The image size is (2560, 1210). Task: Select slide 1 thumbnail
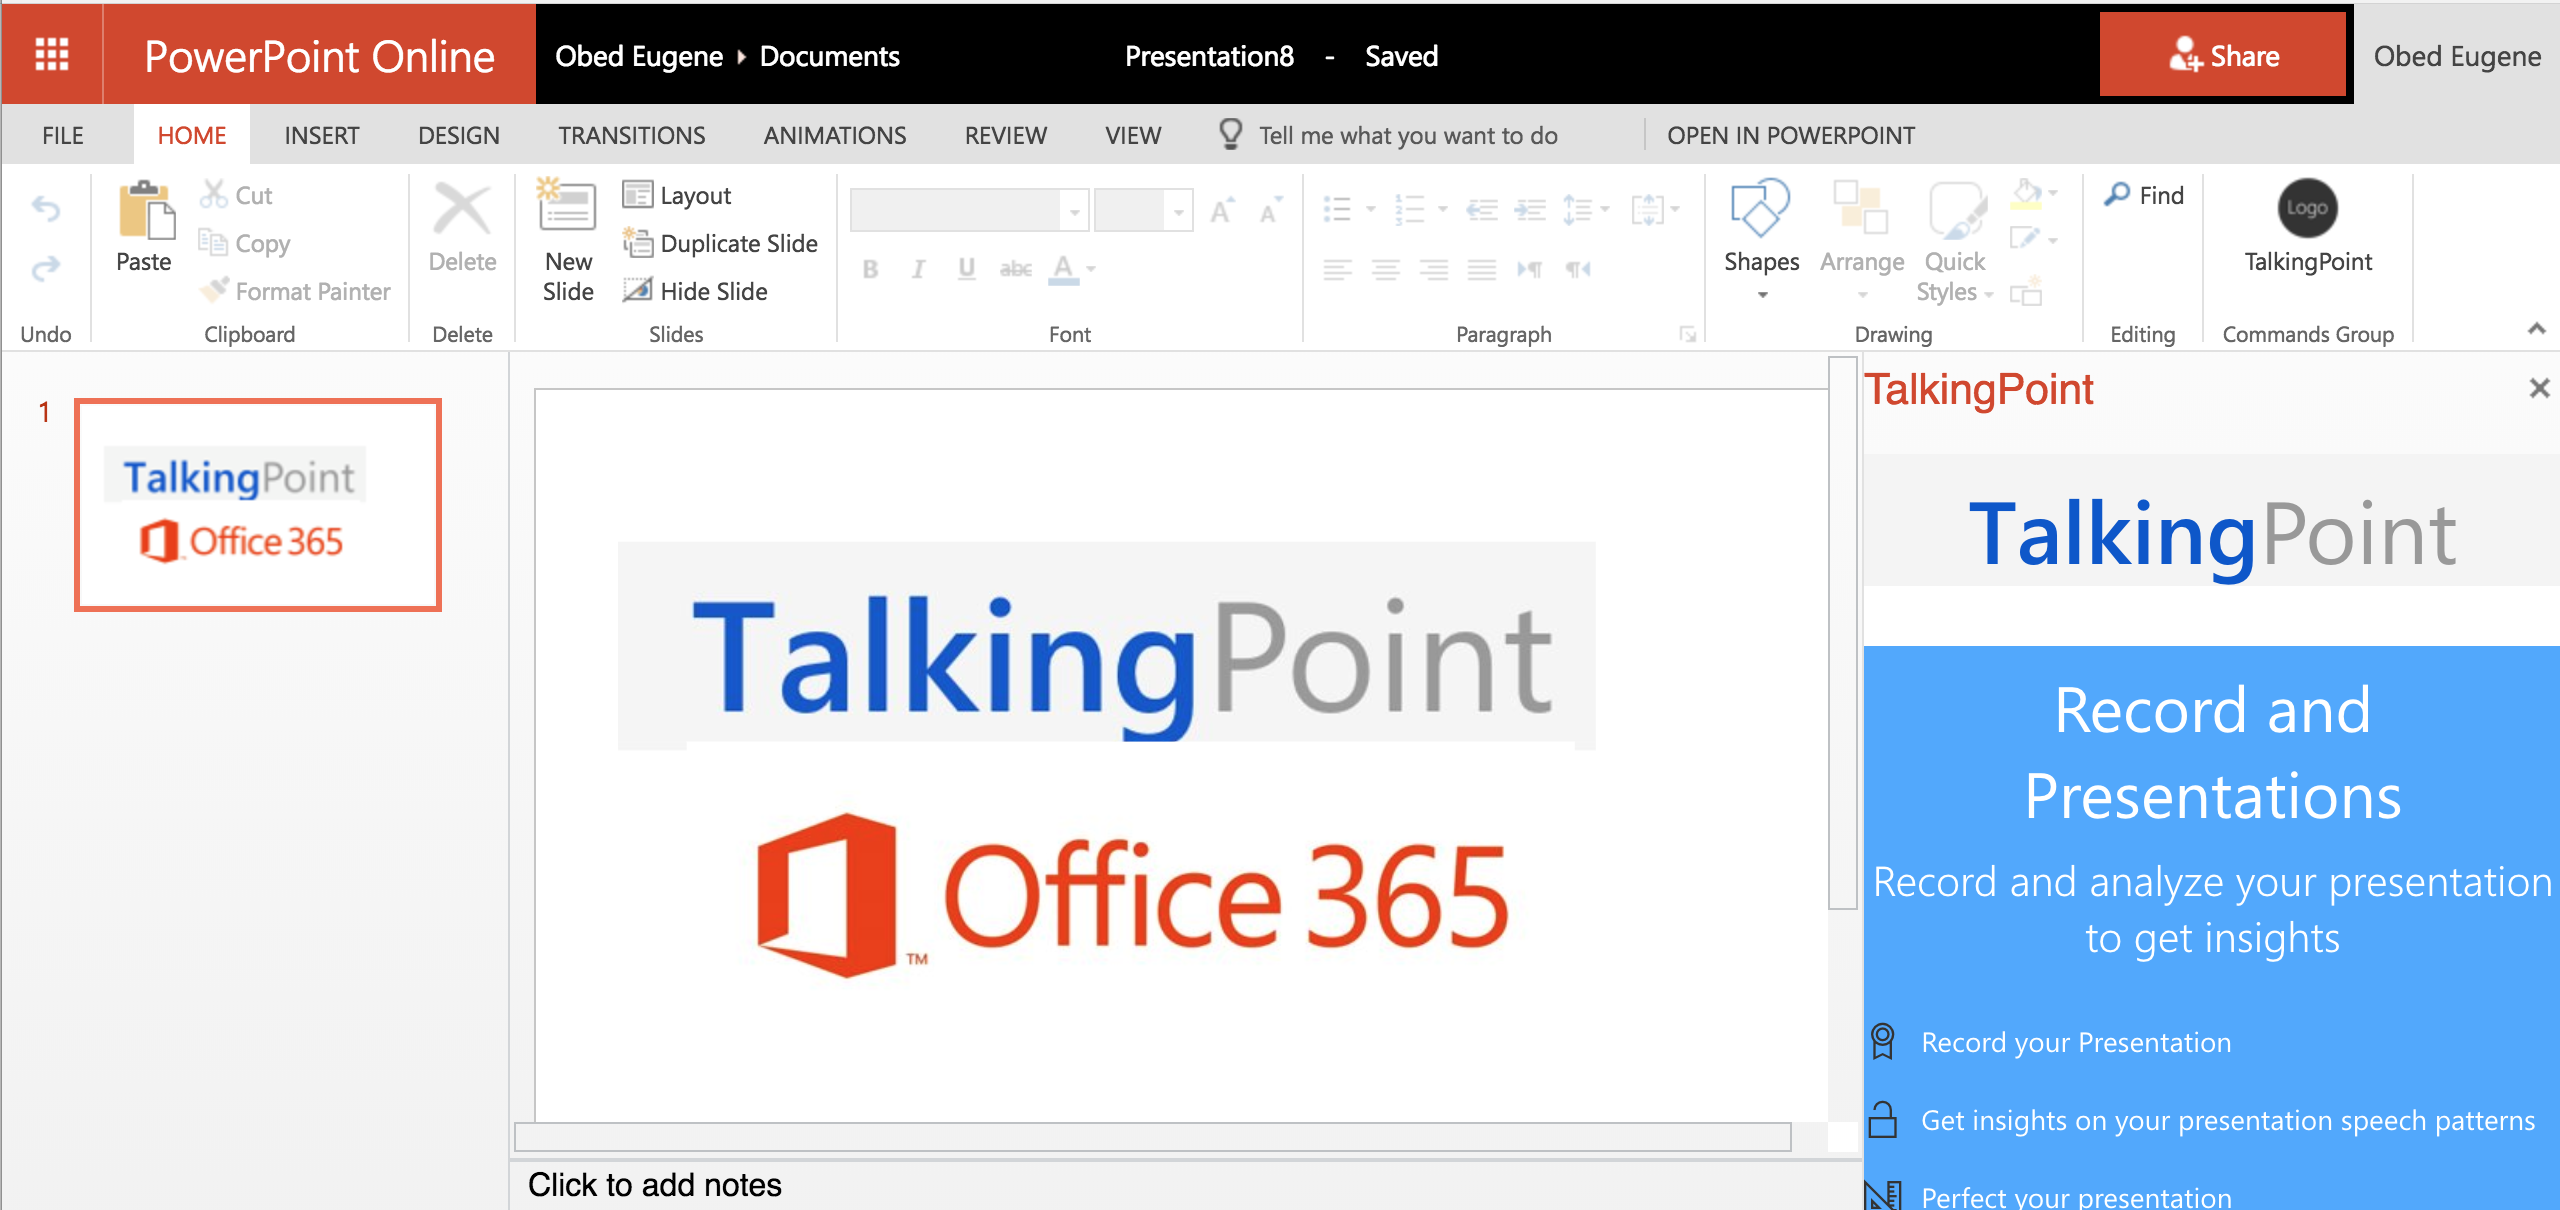tap(258, 505)
